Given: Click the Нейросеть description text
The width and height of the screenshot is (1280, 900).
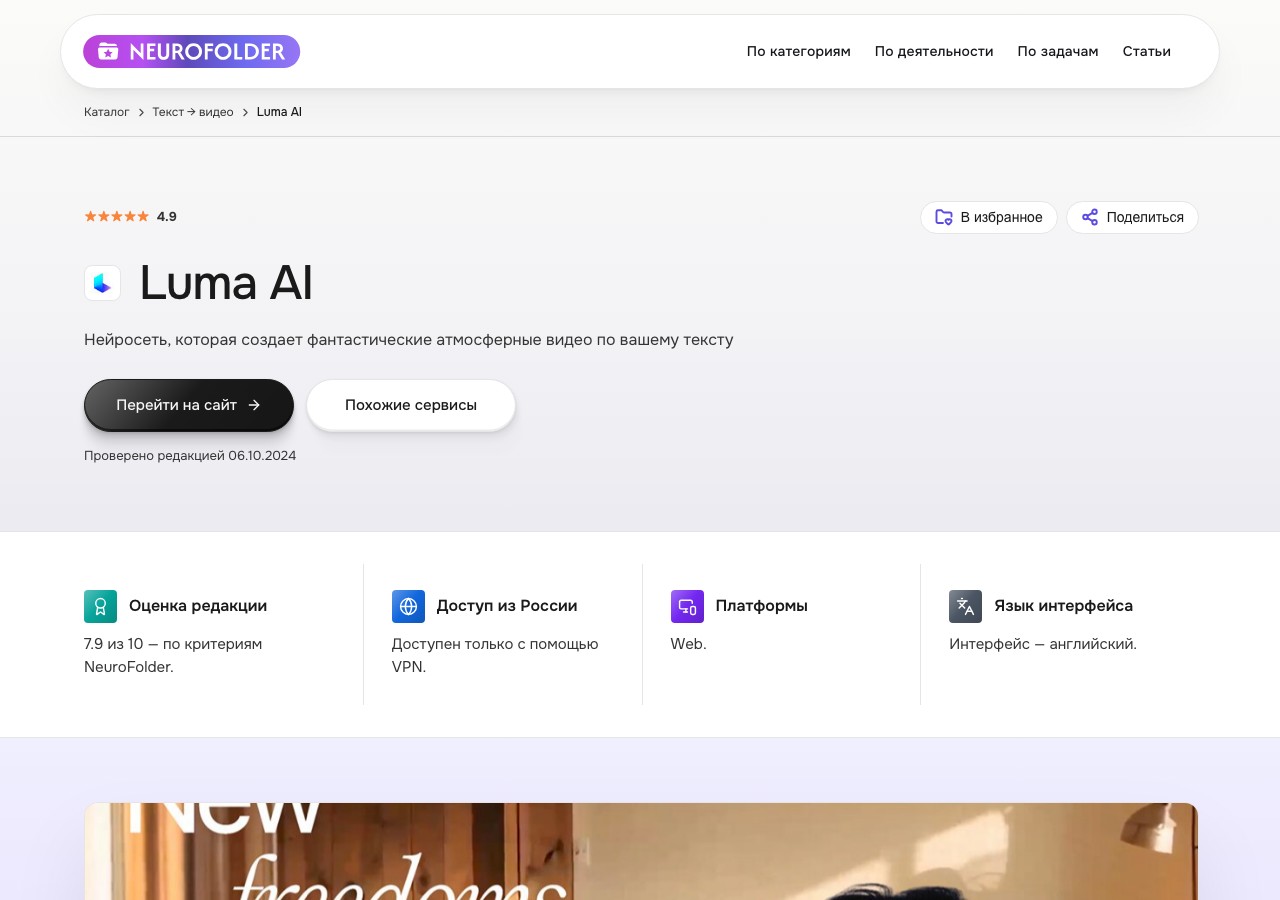Looking at the screenshot, I should pos(409,340).
